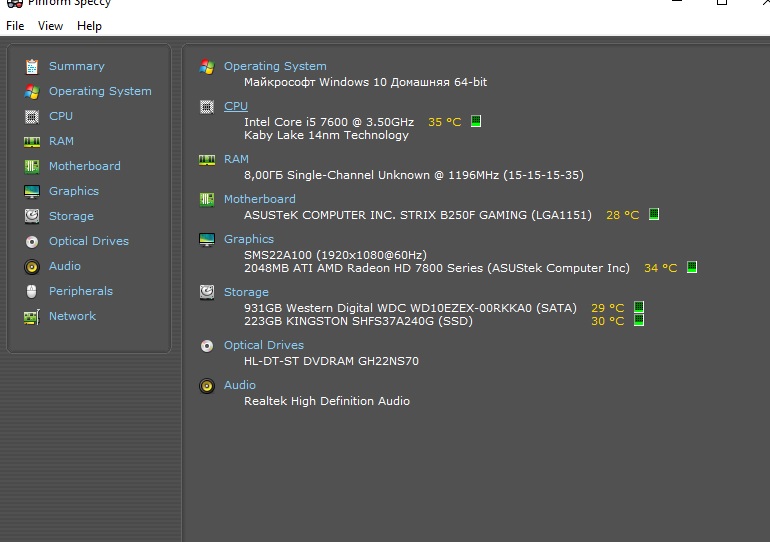Click the CPU chip icon in summary panel
Viewport: 770px width, 542px height.
pyautogui.click(x=207, y=107)
